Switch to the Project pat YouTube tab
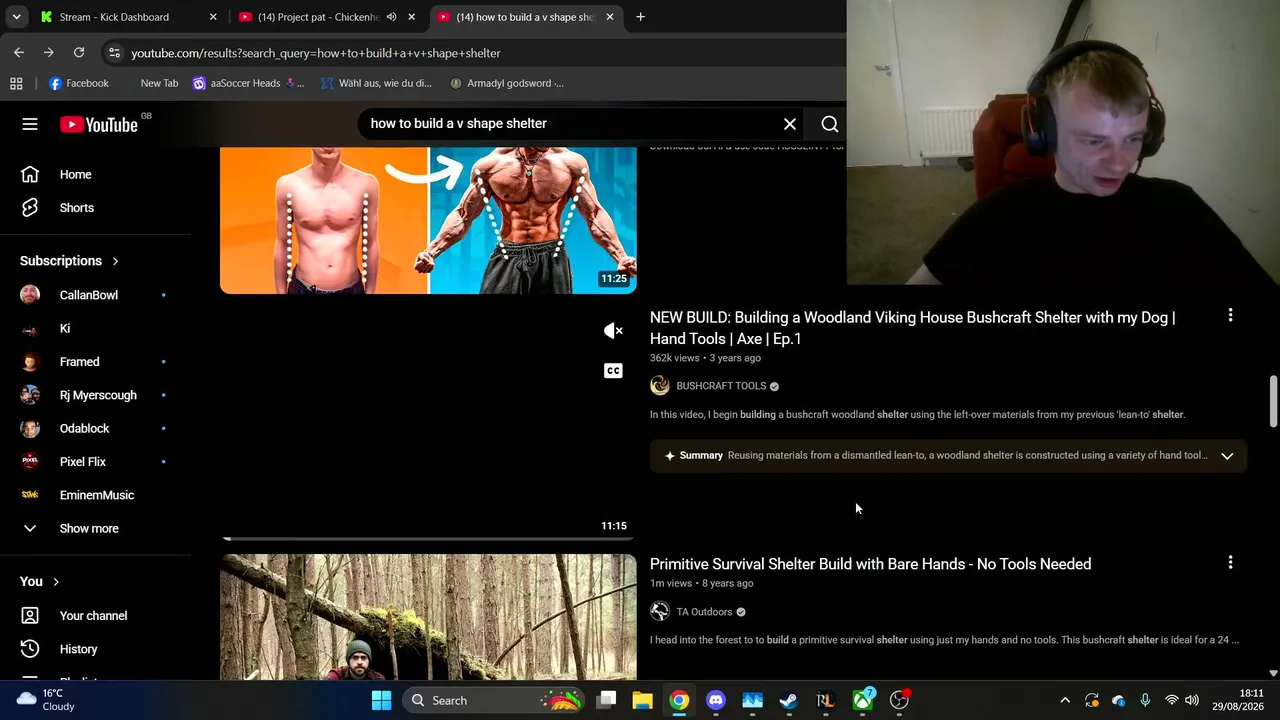The width and height of the screenshot is (1280, 720). (x=318, y=17)
